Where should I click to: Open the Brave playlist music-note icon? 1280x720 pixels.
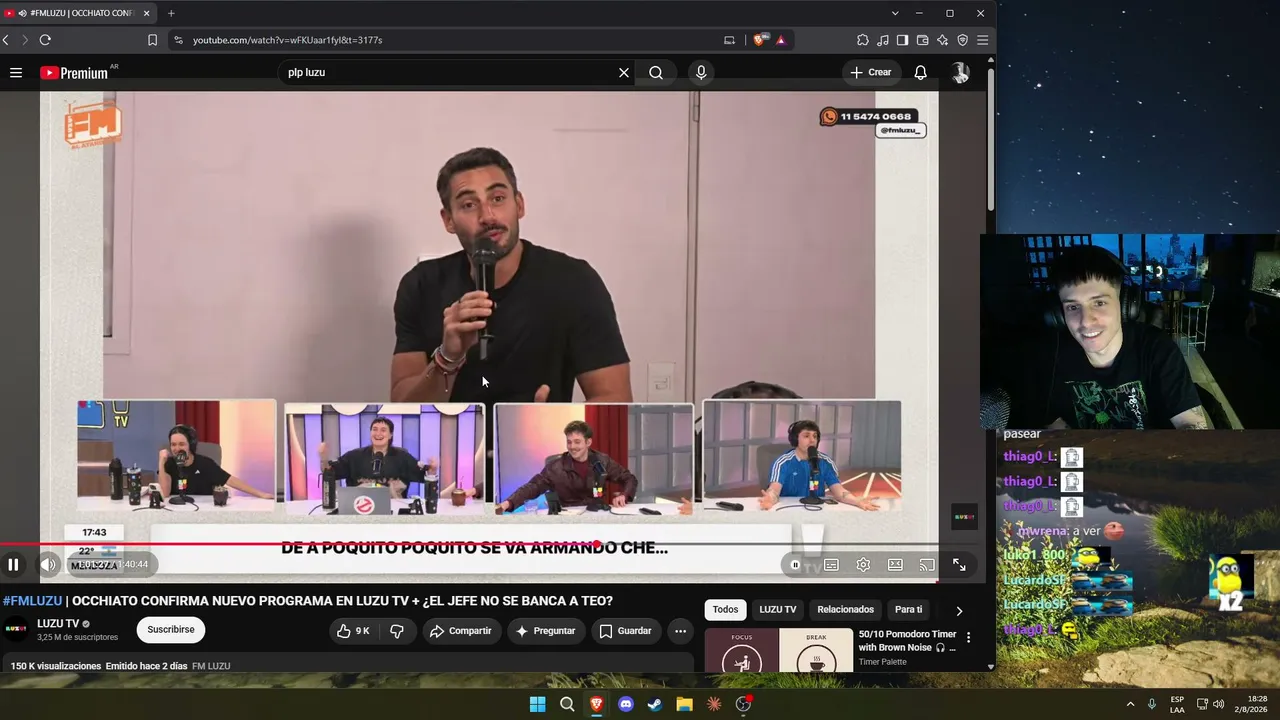click(883, 40)
